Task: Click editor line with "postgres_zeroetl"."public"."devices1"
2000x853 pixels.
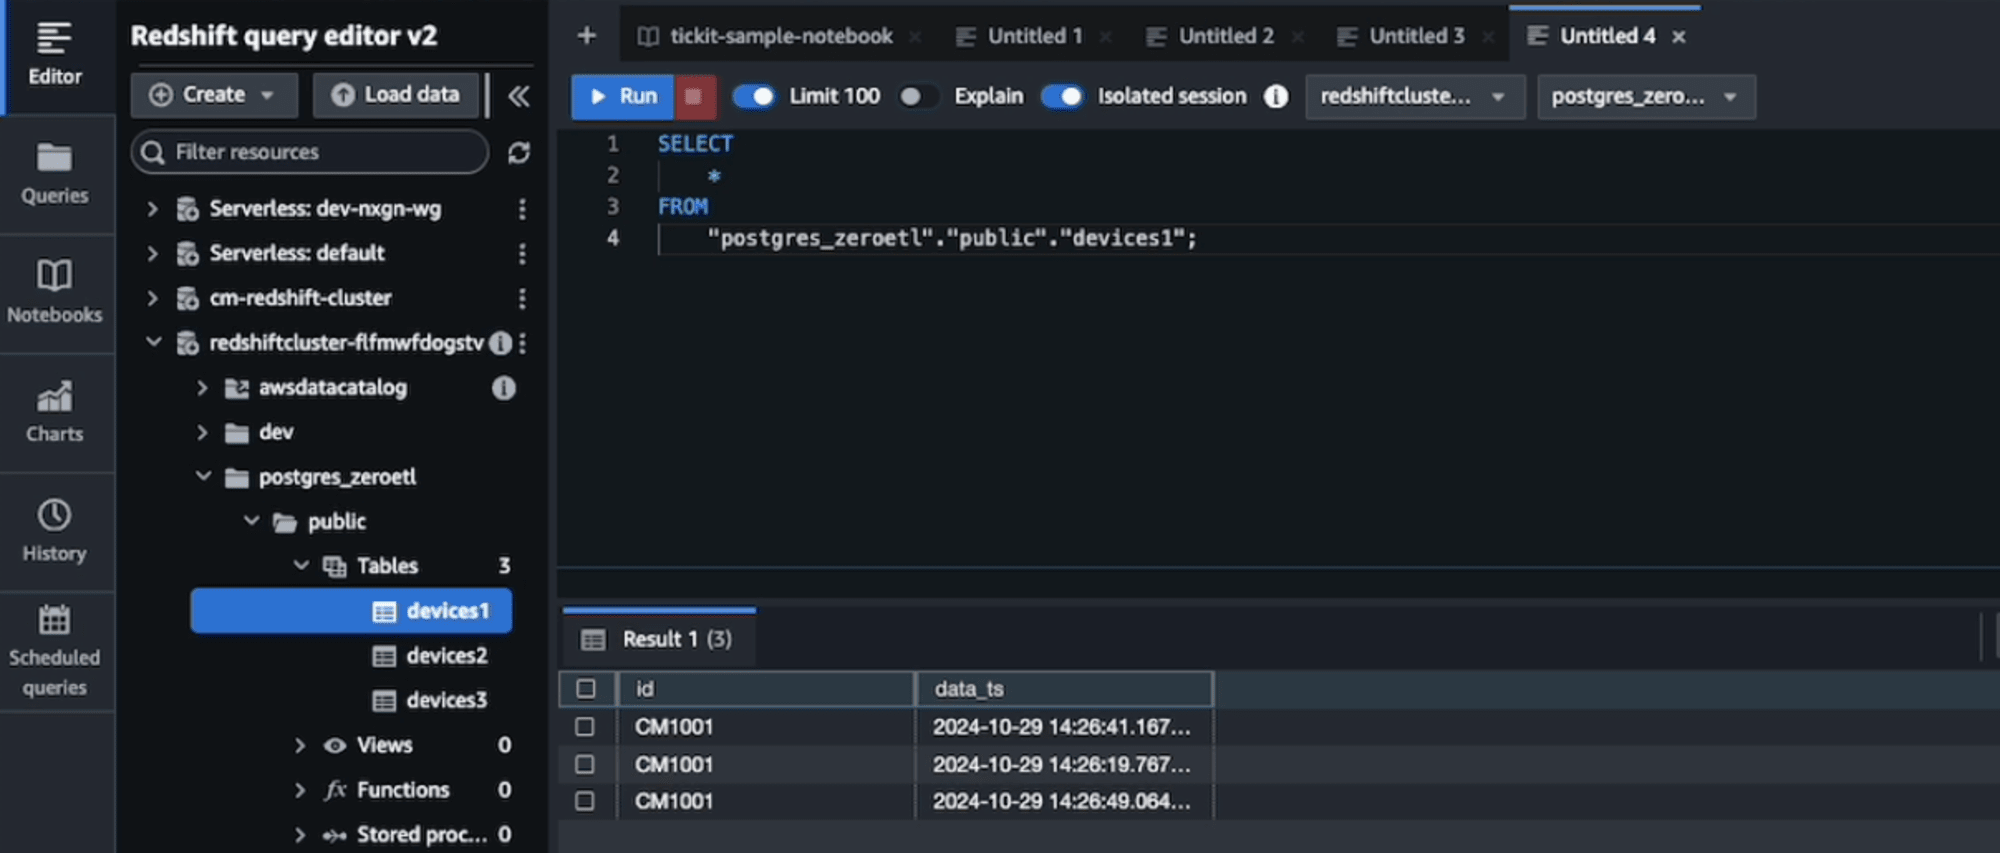Action: coord(952,239)
